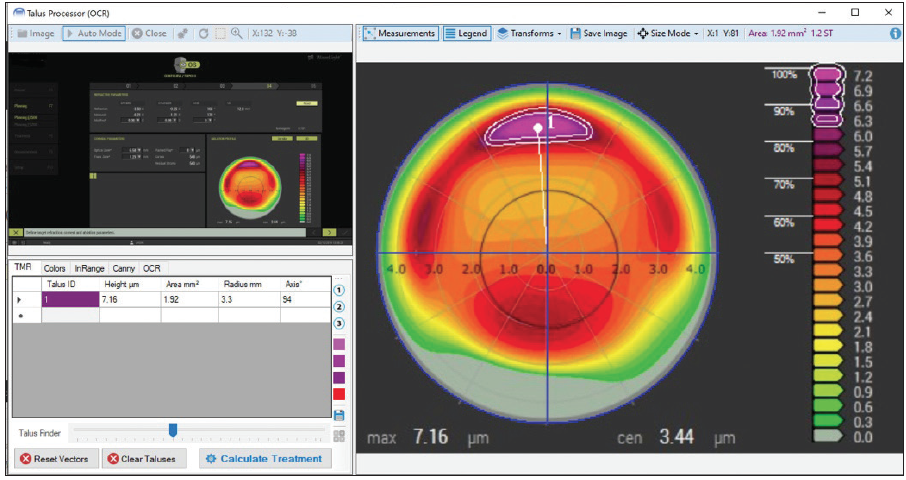Click the circled number 2 icon

tap(339, 307)
